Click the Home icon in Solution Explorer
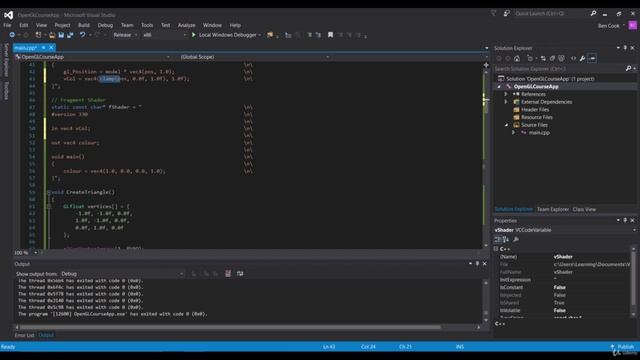 [x=517, y=58]
